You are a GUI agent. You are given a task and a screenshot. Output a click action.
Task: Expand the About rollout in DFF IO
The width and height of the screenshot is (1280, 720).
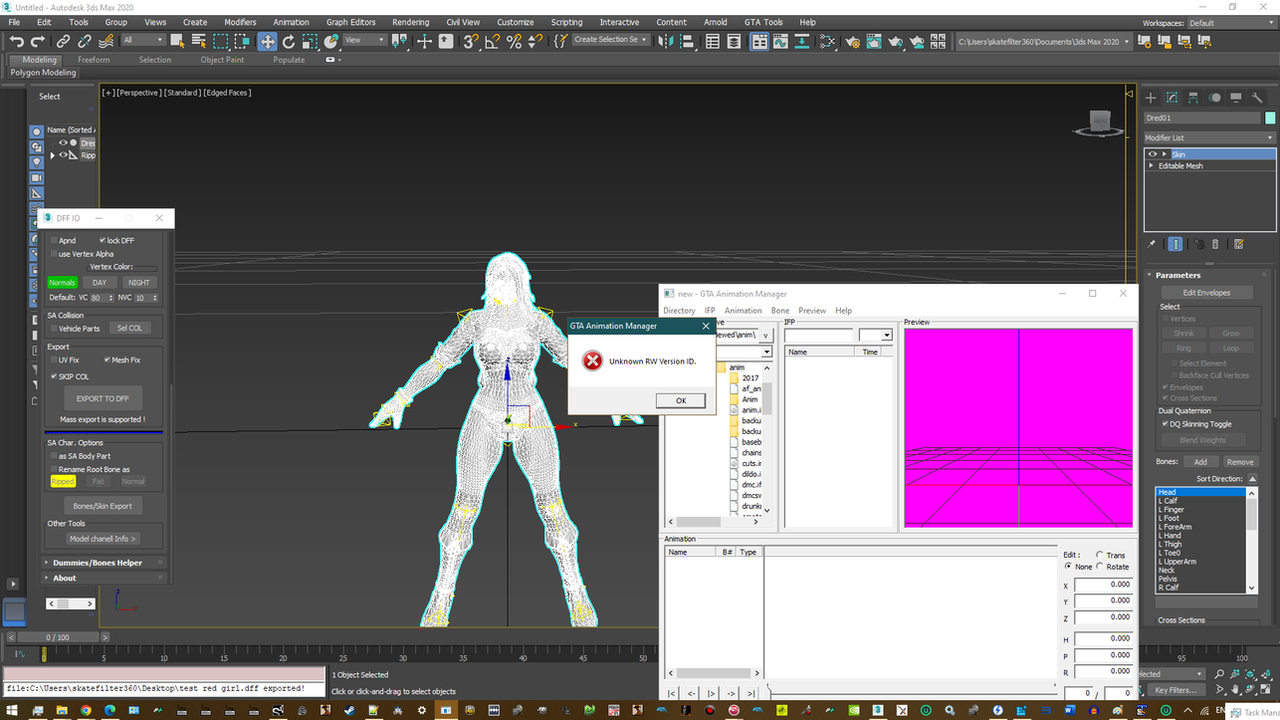click(x=105, y=577)
